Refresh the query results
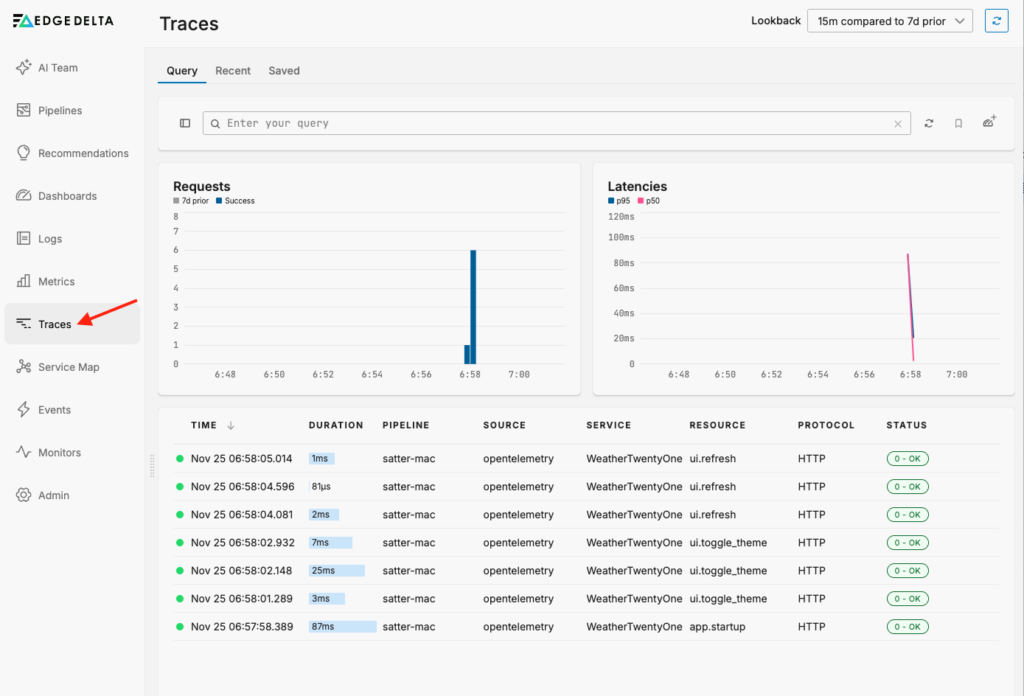1024x696 pixels. click(929, 123)
